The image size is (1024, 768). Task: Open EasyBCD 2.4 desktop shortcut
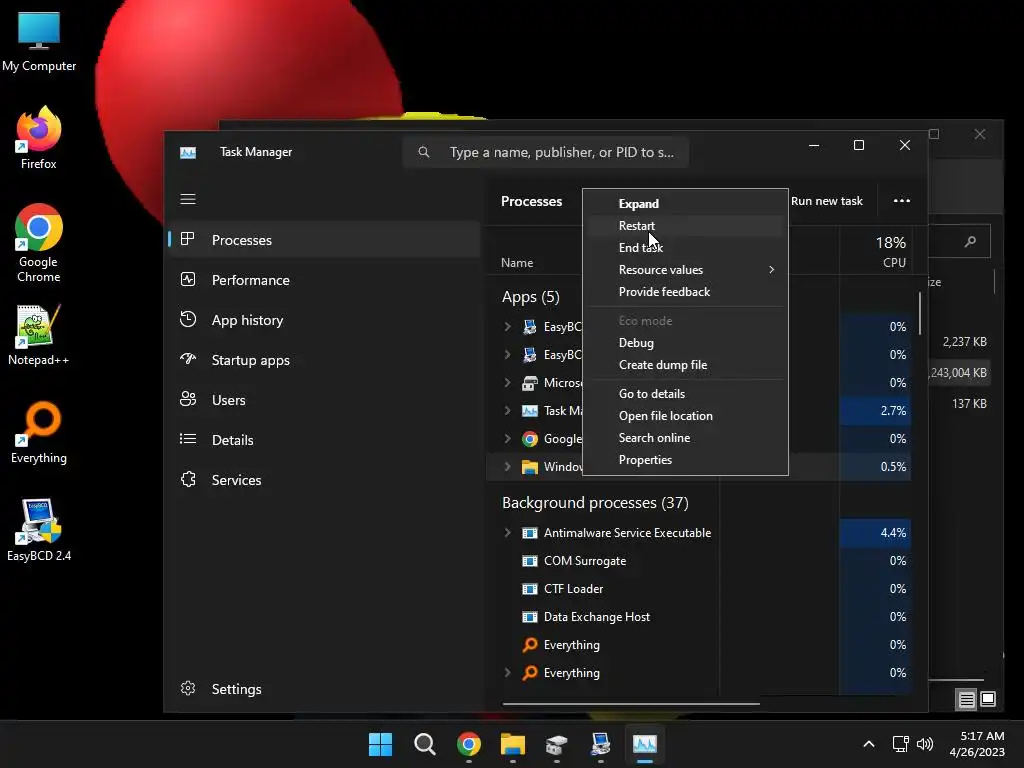click(x=39, y=530)
